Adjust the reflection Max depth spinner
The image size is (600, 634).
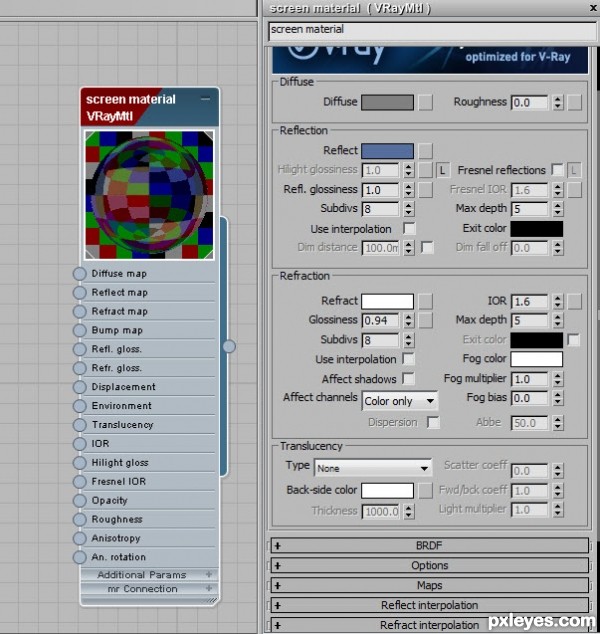(558, 209)
